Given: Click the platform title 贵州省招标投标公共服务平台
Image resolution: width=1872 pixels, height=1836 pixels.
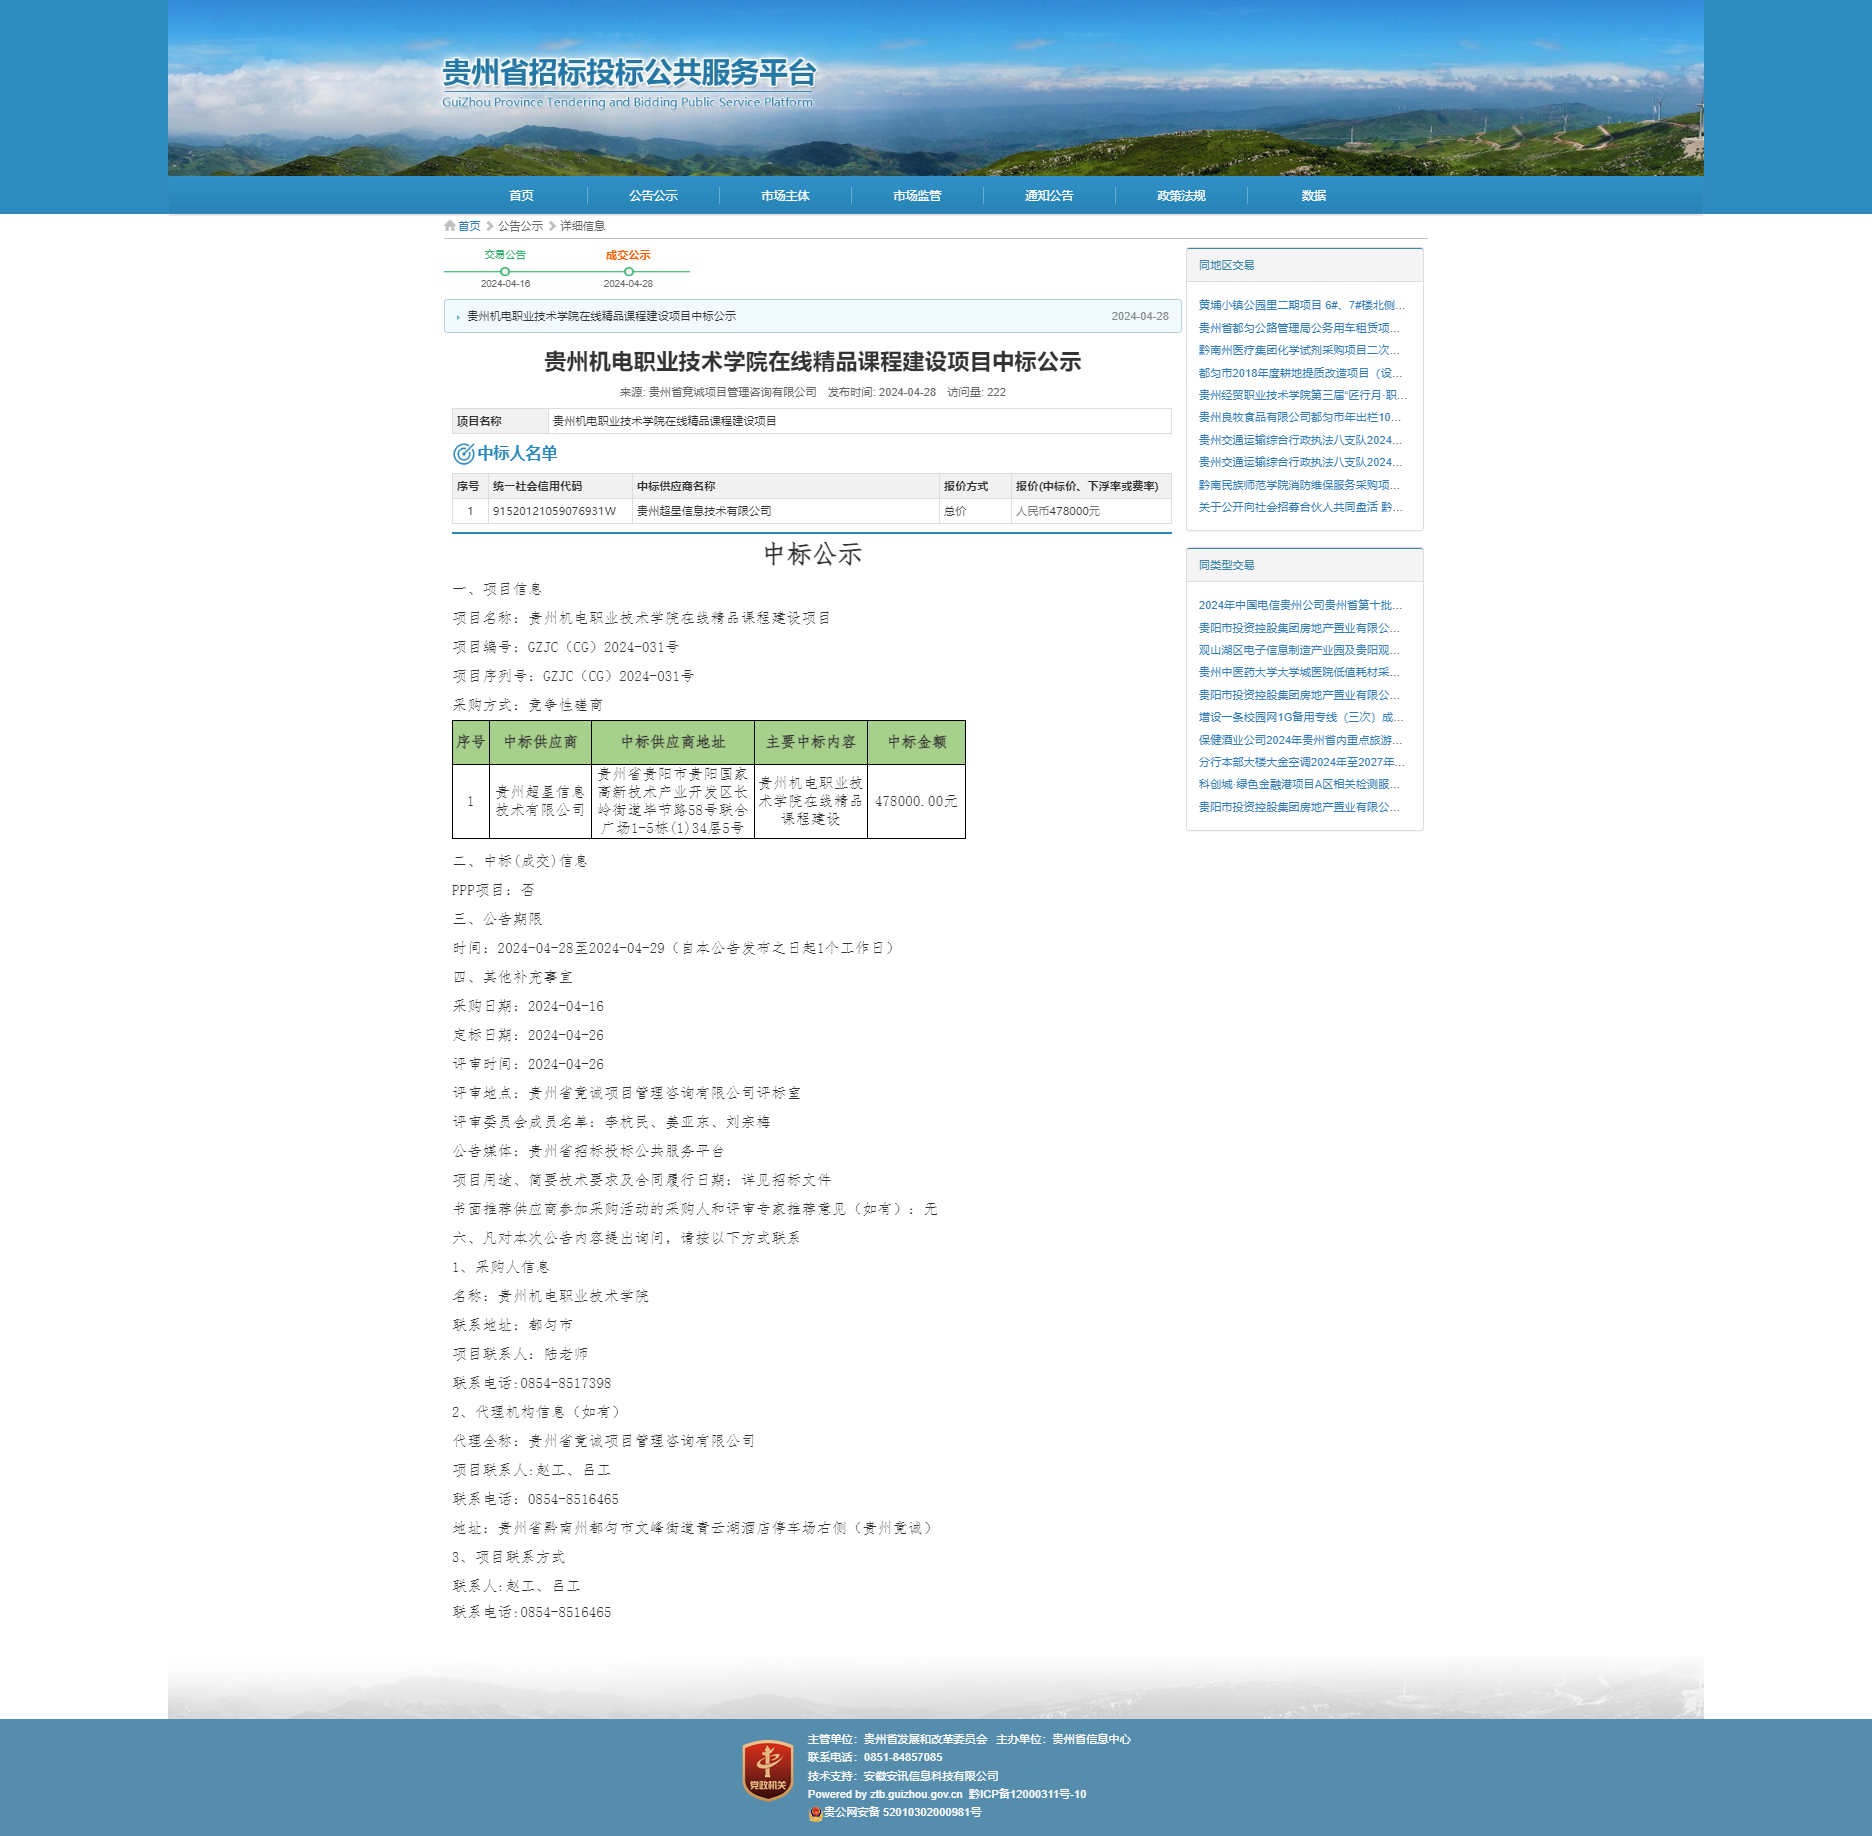Looking at the screenshot, I should (629, 74).
